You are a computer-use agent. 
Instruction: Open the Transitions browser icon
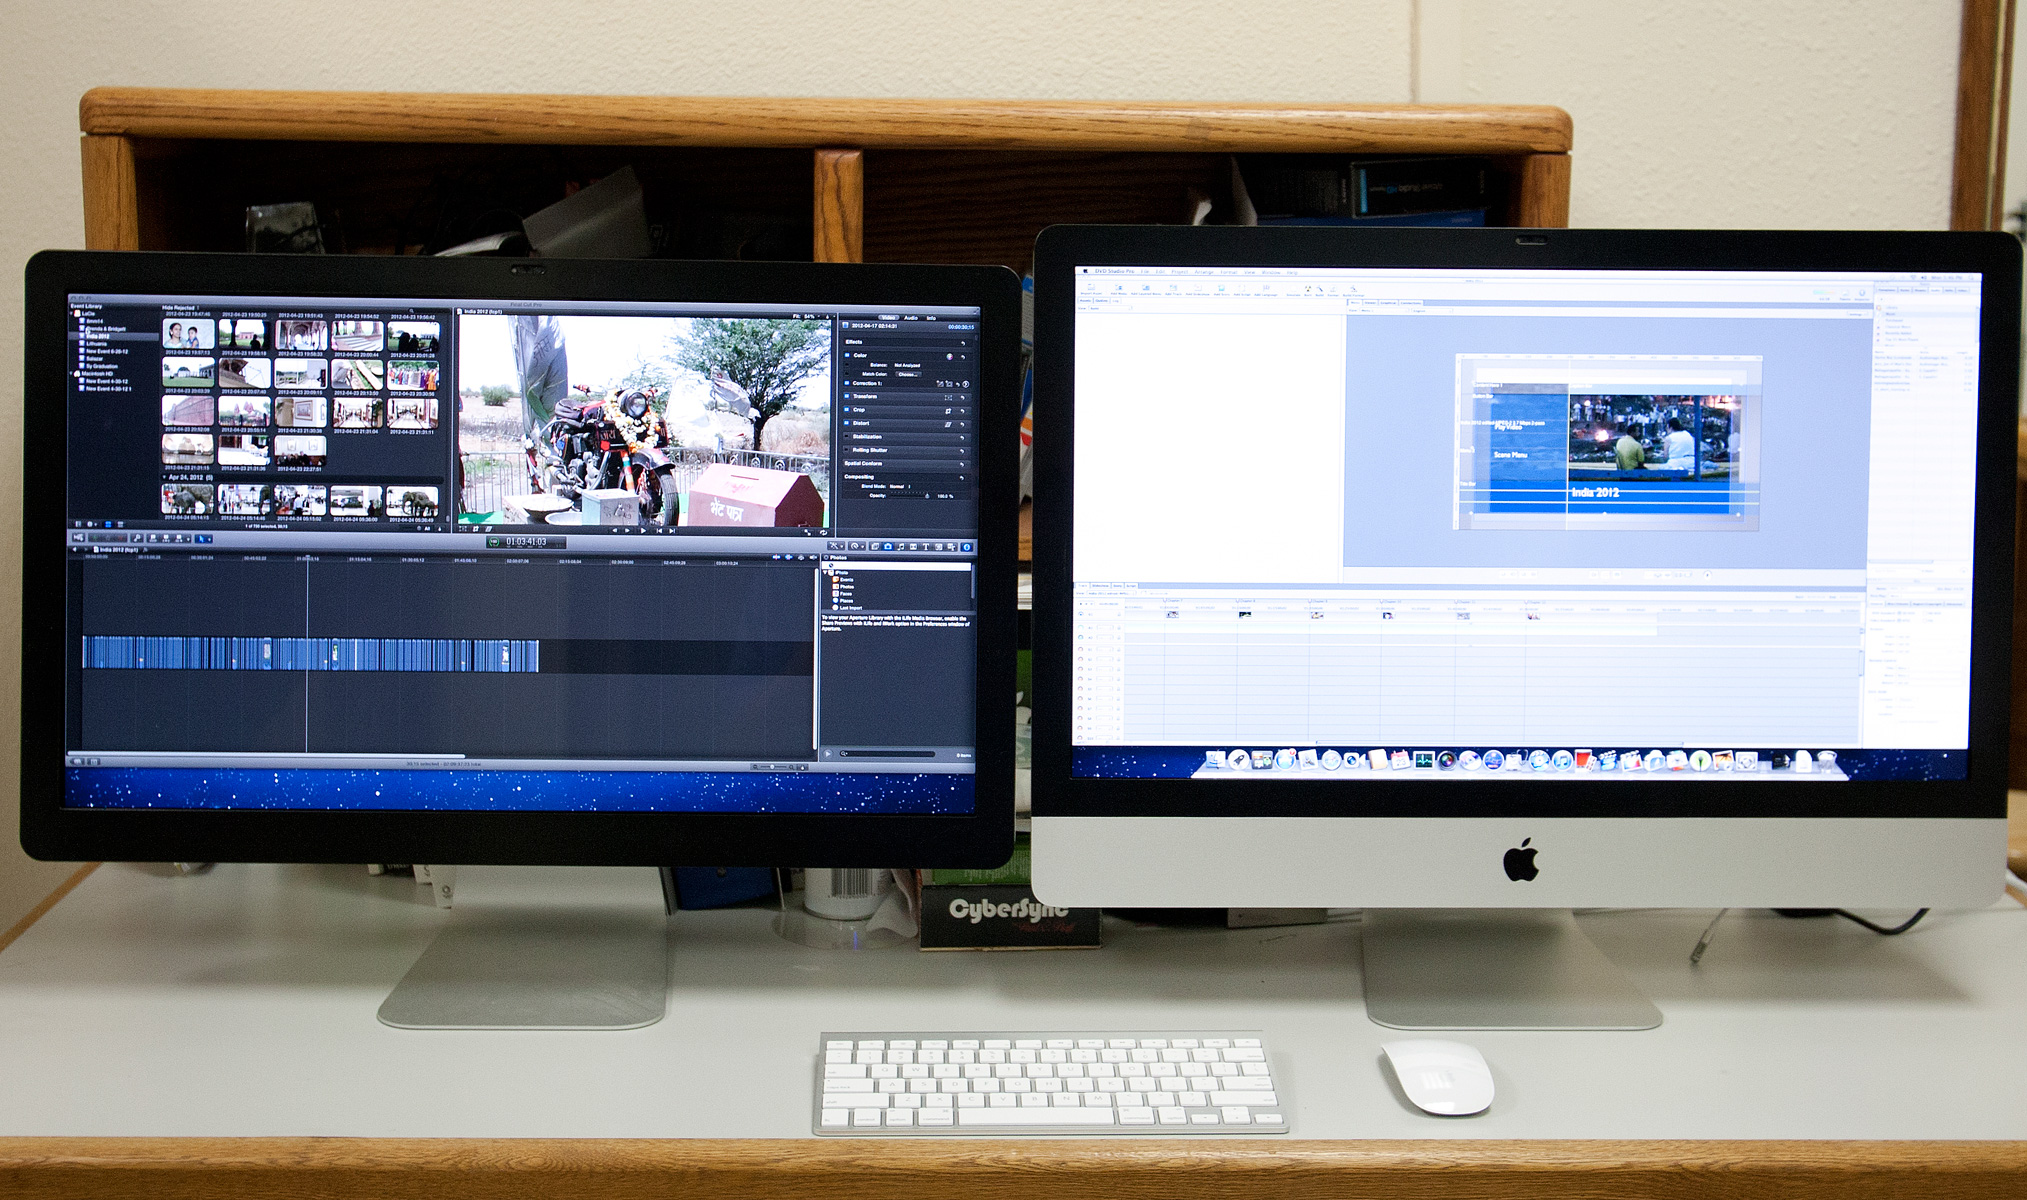[913, 547]
